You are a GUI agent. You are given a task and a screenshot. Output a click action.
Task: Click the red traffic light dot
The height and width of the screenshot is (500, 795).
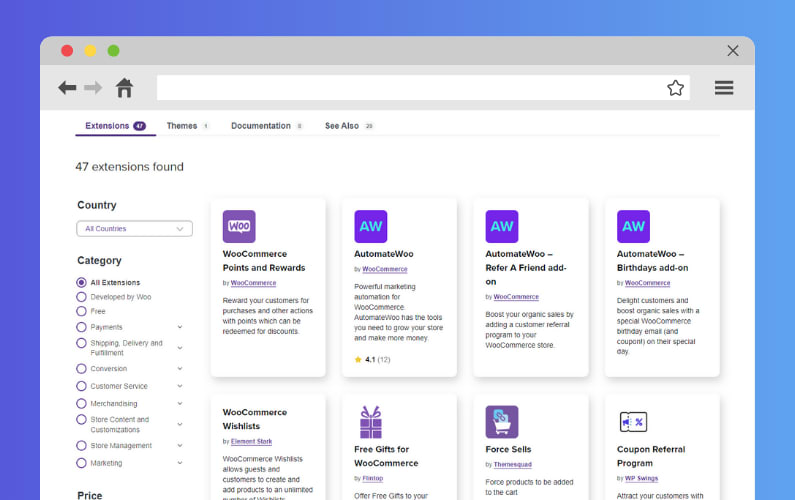[67, 51]
